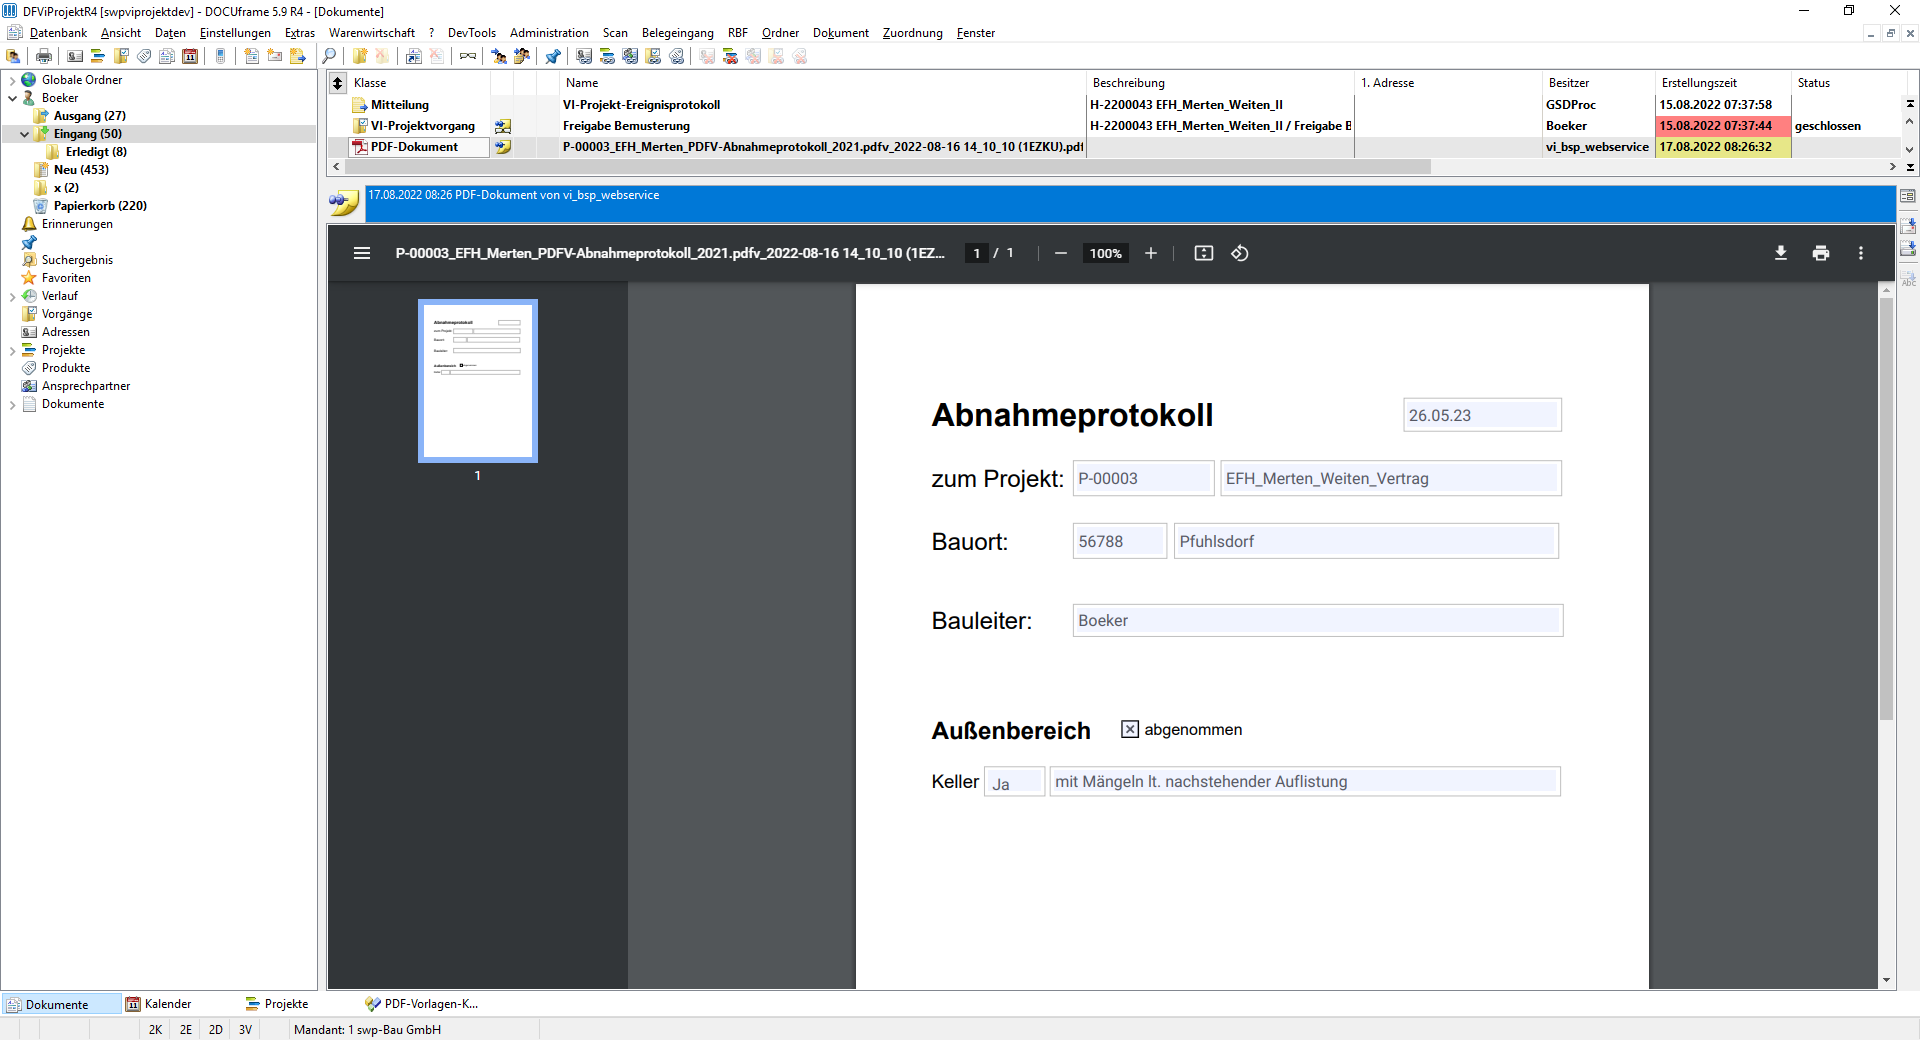Click the PDF zoom level 100% field

click(1106, 253)
